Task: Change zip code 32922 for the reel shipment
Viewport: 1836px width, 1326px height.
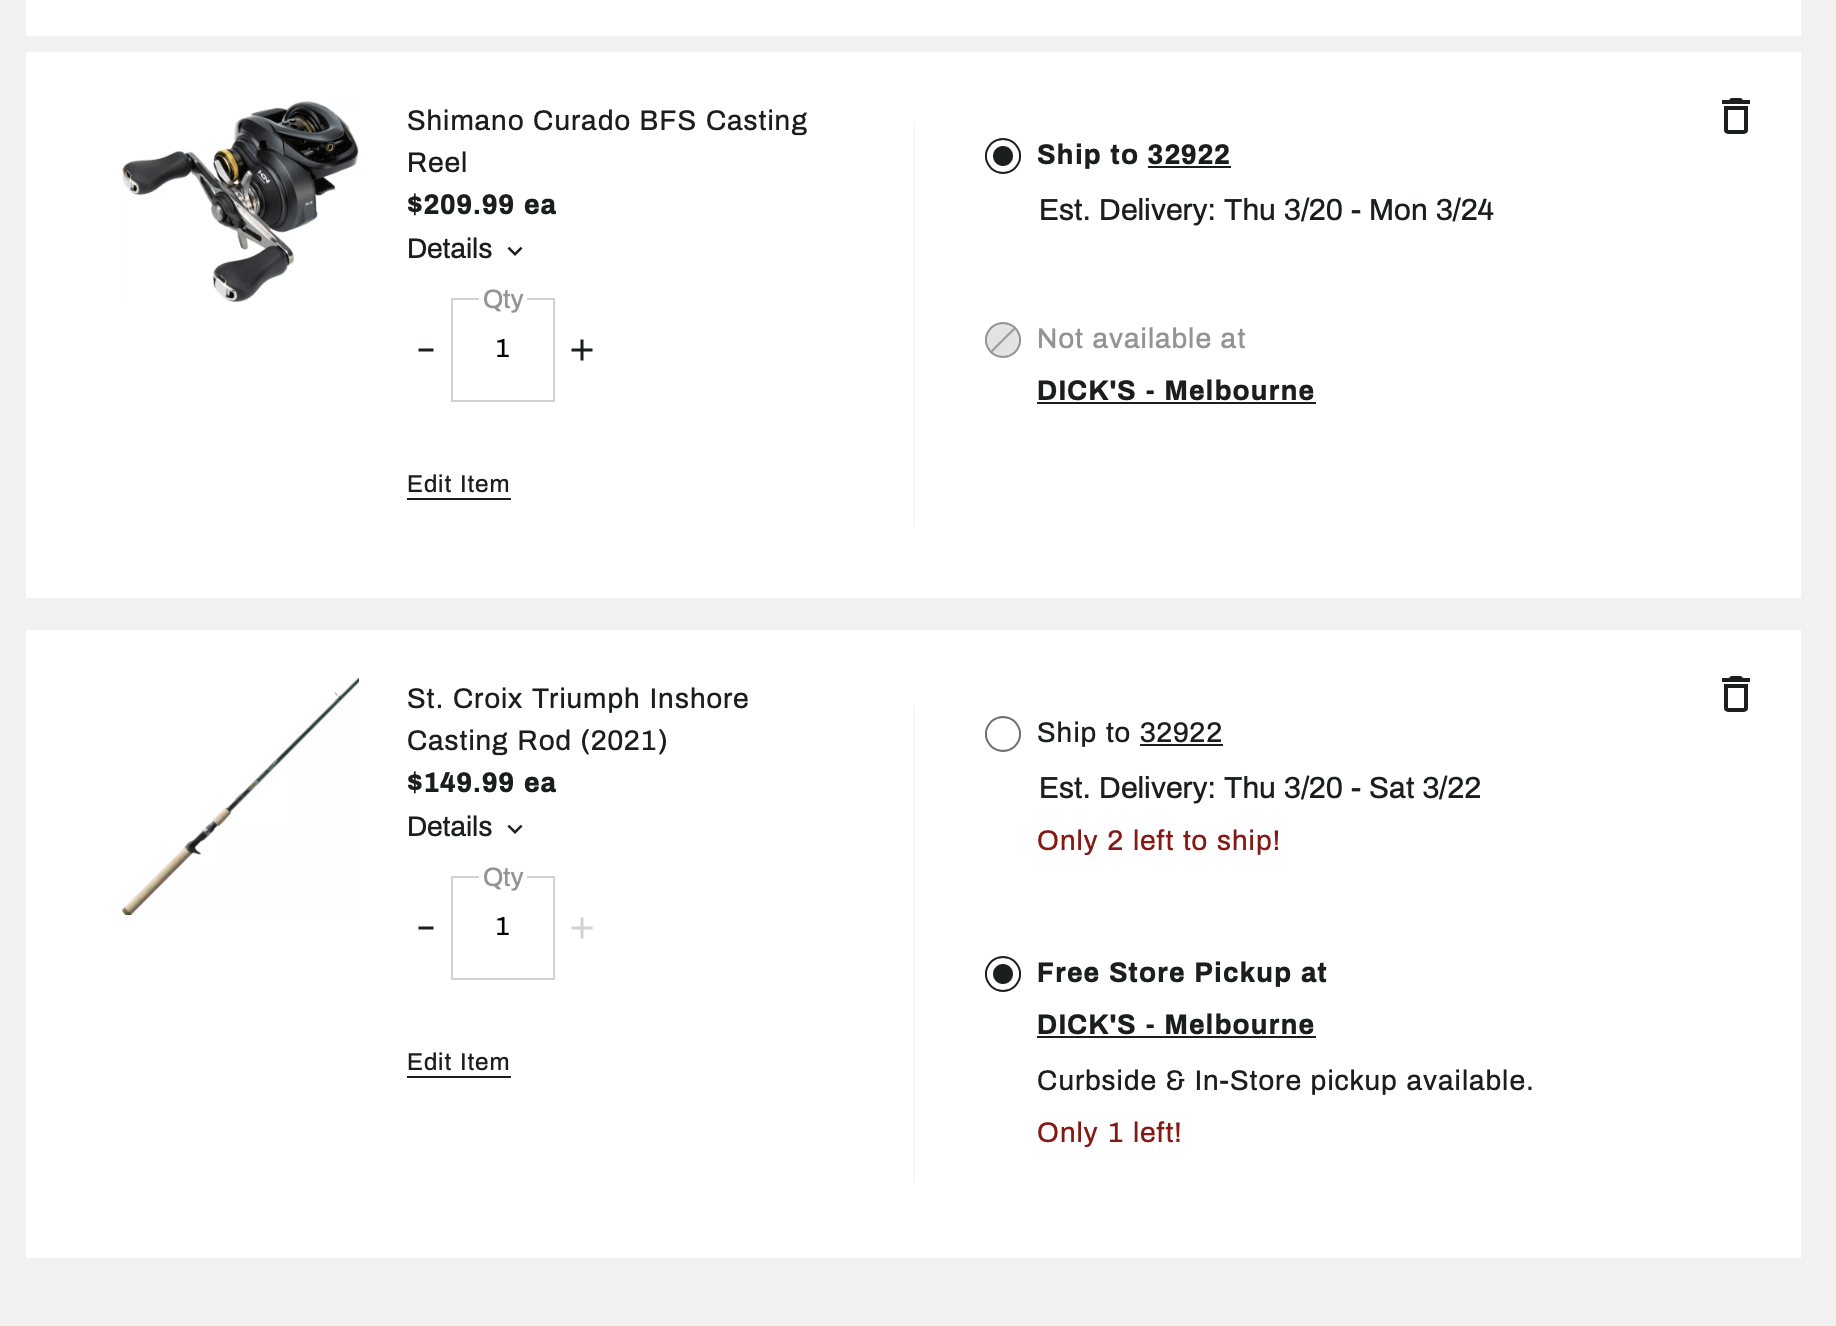Action: click(x=1188, y=155)
